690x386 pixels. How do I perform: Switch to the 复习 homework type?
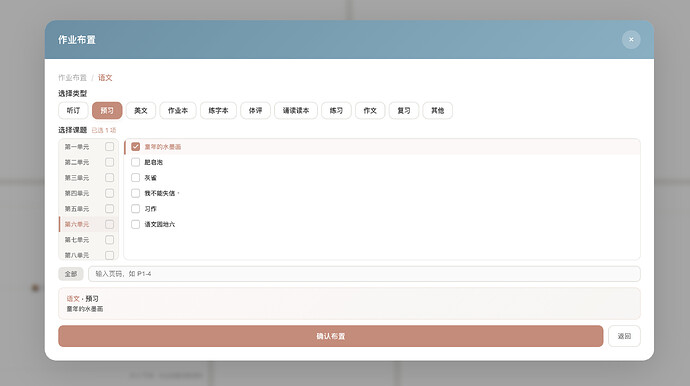tap(404, 110)
